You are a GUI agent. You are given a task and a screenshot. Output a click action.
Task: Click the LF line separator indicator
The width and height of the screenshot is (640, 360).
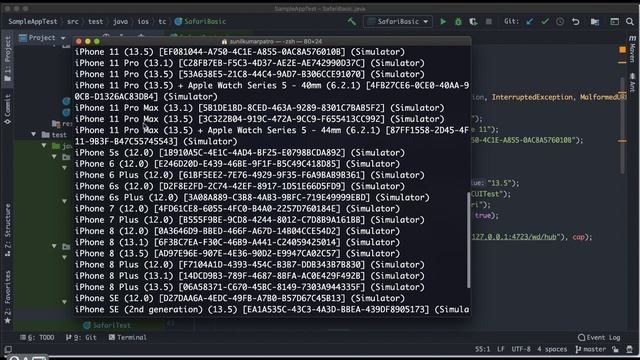click(x=501, y=349)
